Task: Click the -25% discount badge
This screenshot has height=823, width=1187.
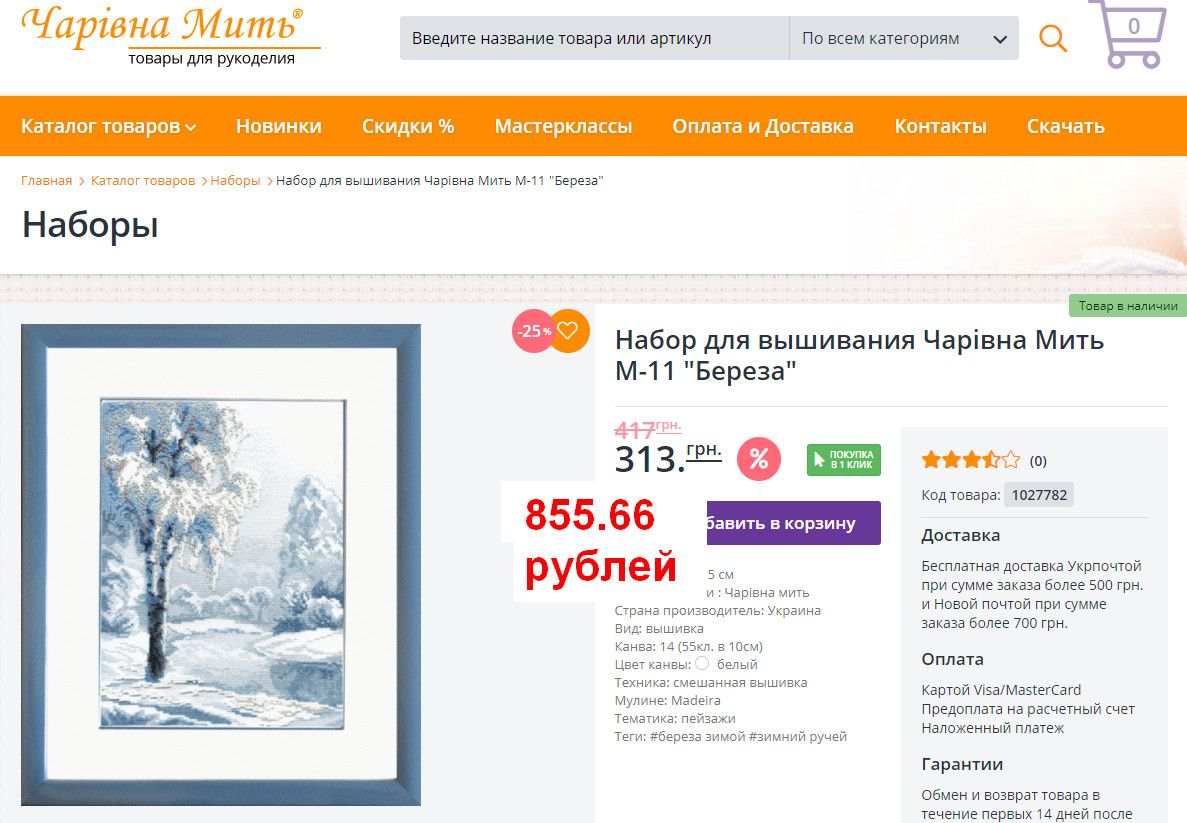Action: (x=532, y=332)
